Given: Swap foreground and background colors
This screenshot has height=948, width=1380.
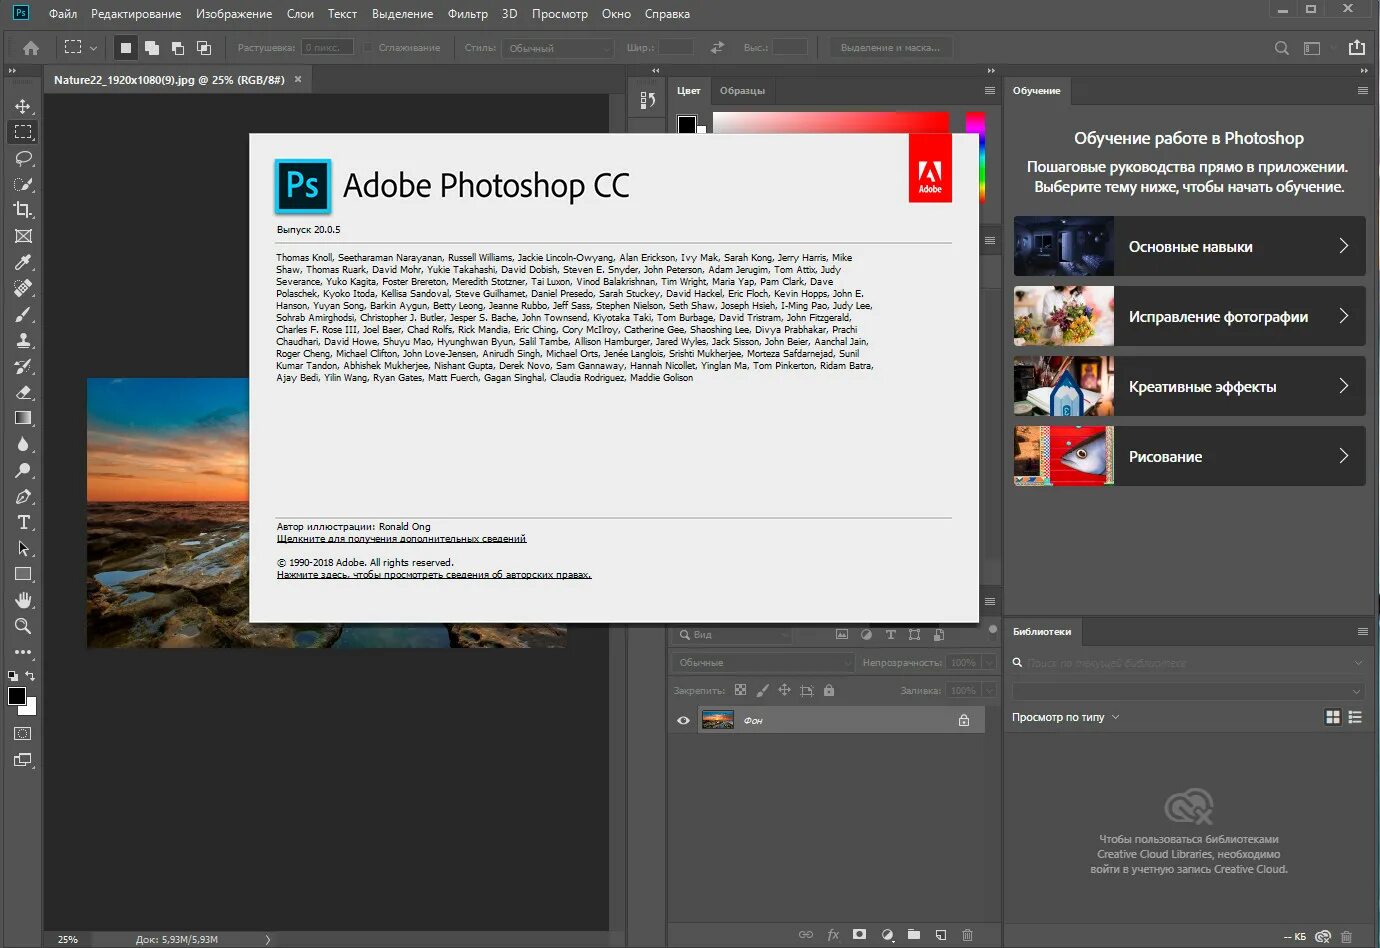Looking at the screenshot, I should click(31, 676).
